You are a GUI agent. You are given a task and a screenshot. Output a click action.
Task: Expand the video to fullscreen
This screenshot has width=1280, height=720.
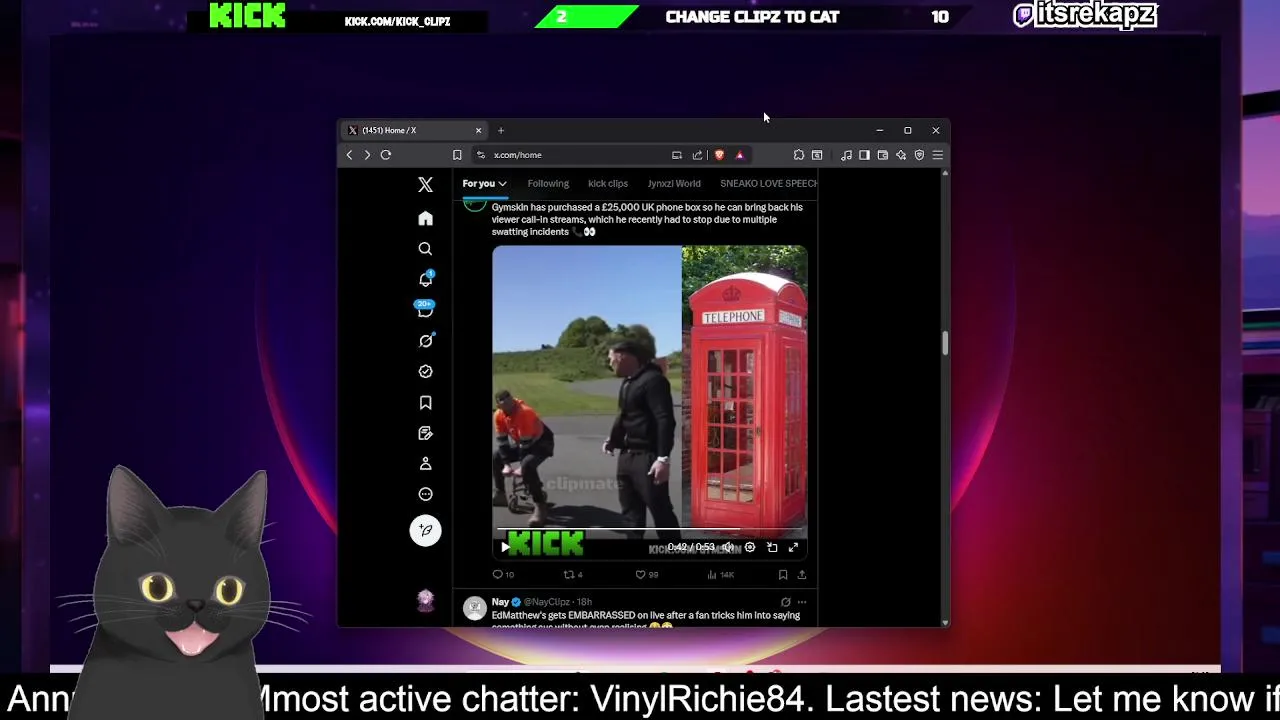pos(793,547)
